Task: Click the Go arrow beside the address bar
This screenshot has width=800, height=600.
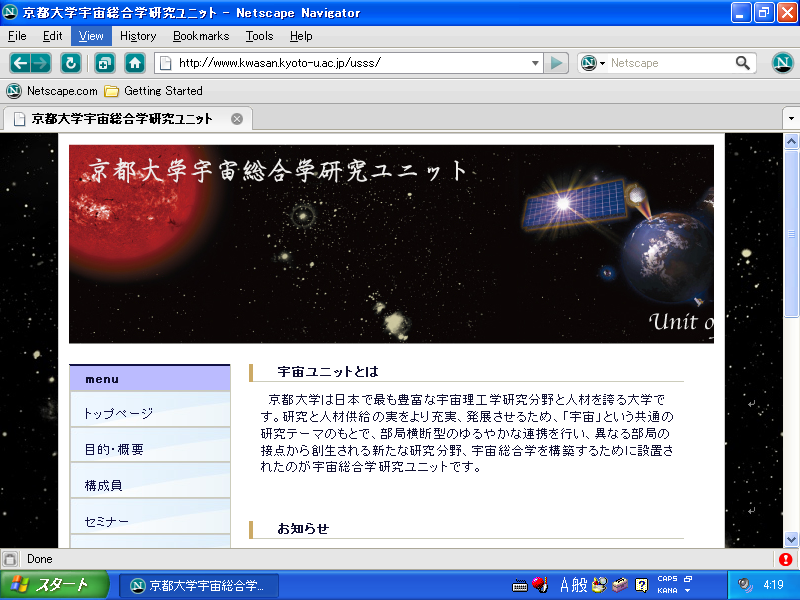Action: pos(556,63)
